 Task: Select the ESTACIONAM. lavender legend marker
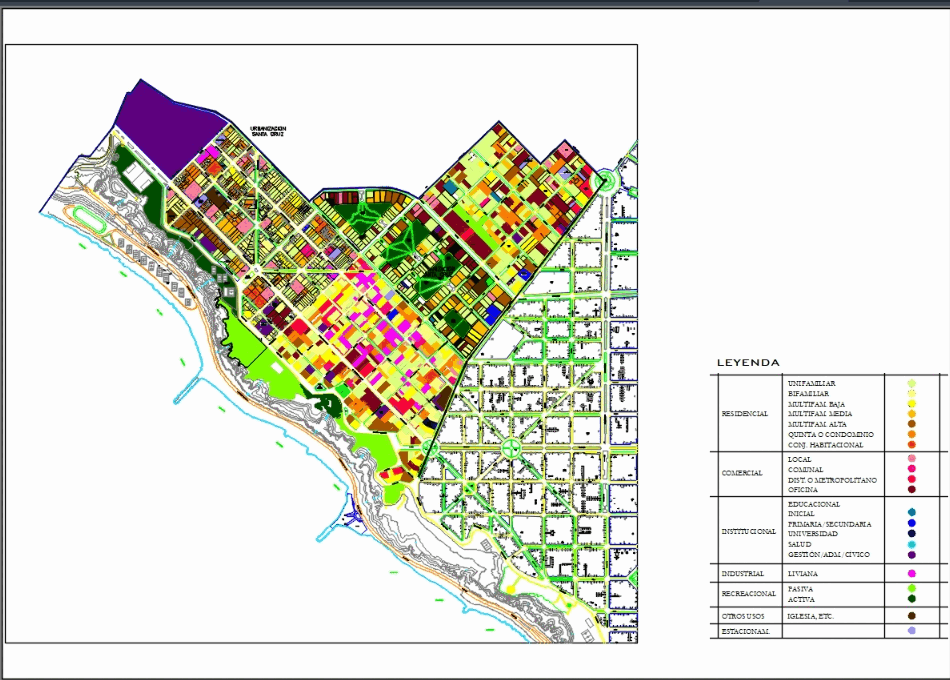(x=911, y=629)
